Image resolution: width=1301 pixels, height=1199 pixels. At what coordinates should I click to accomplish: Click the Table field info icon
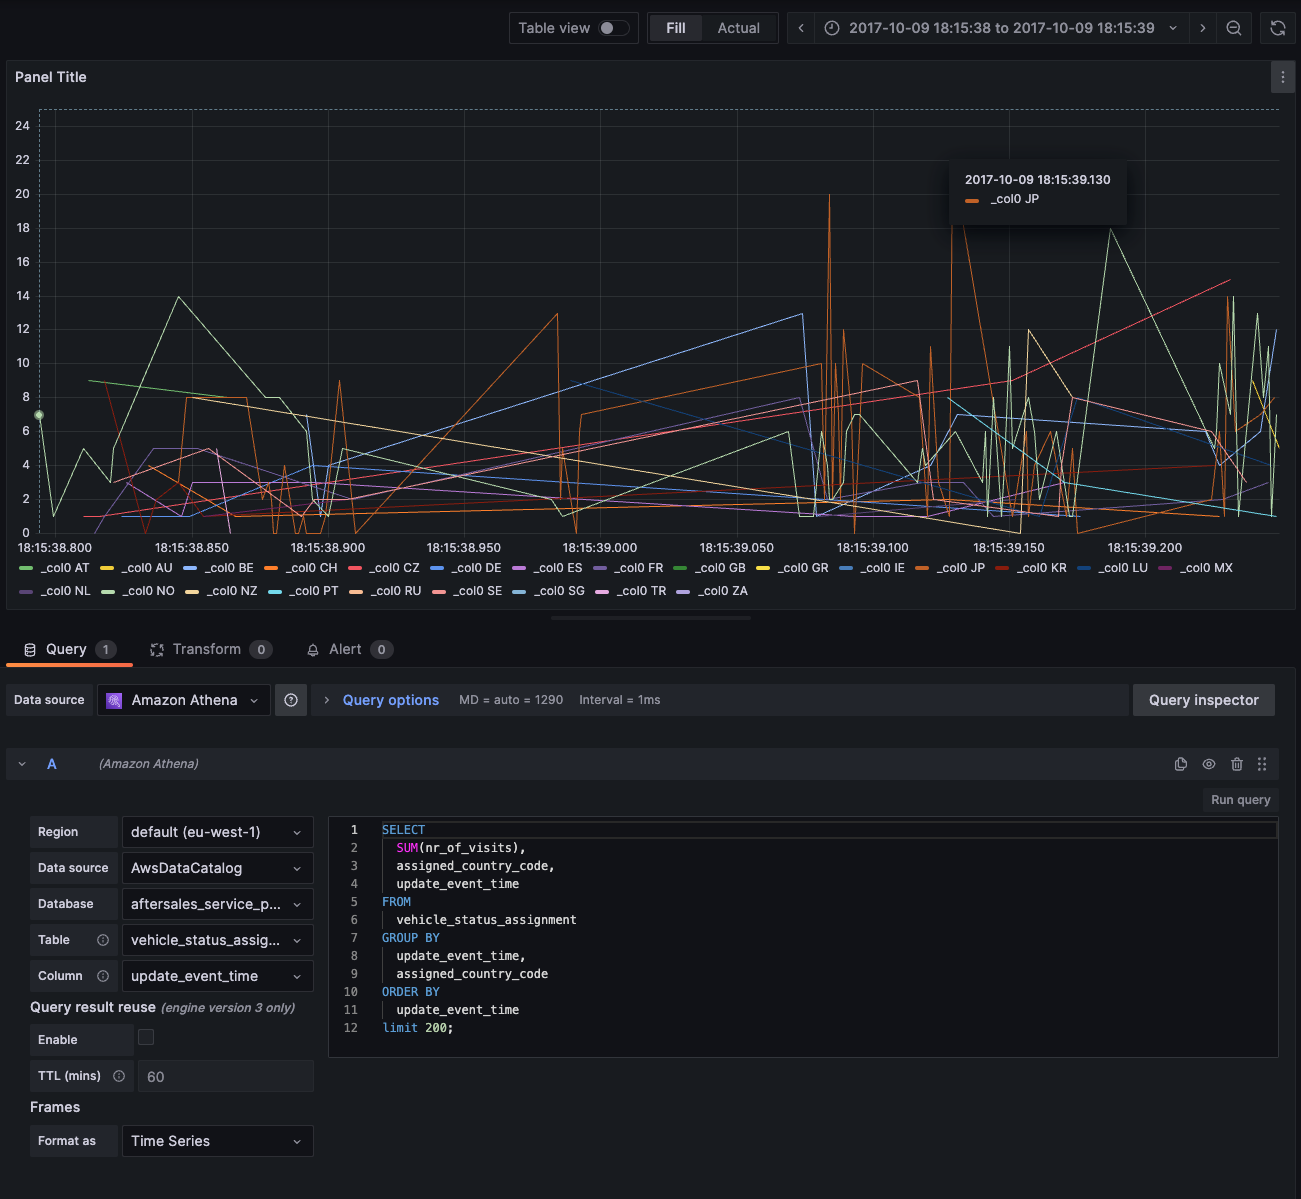tap(102, 940)
